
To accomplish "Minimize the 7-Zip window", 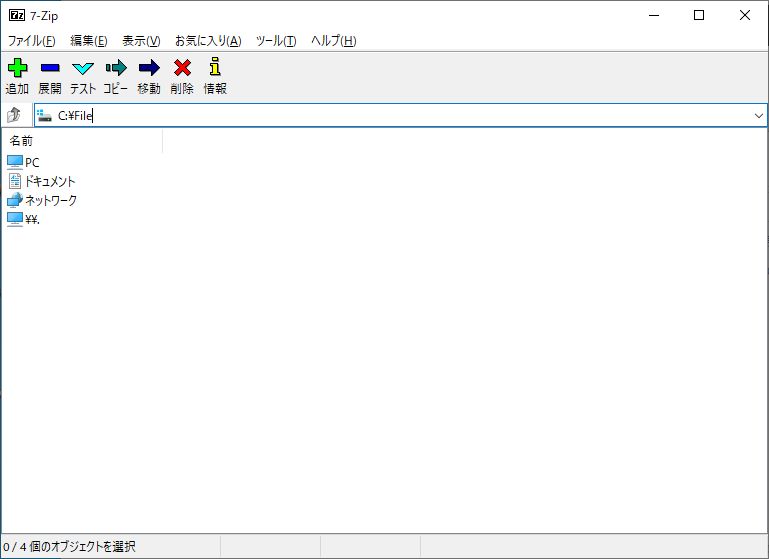I will point(654,15).
